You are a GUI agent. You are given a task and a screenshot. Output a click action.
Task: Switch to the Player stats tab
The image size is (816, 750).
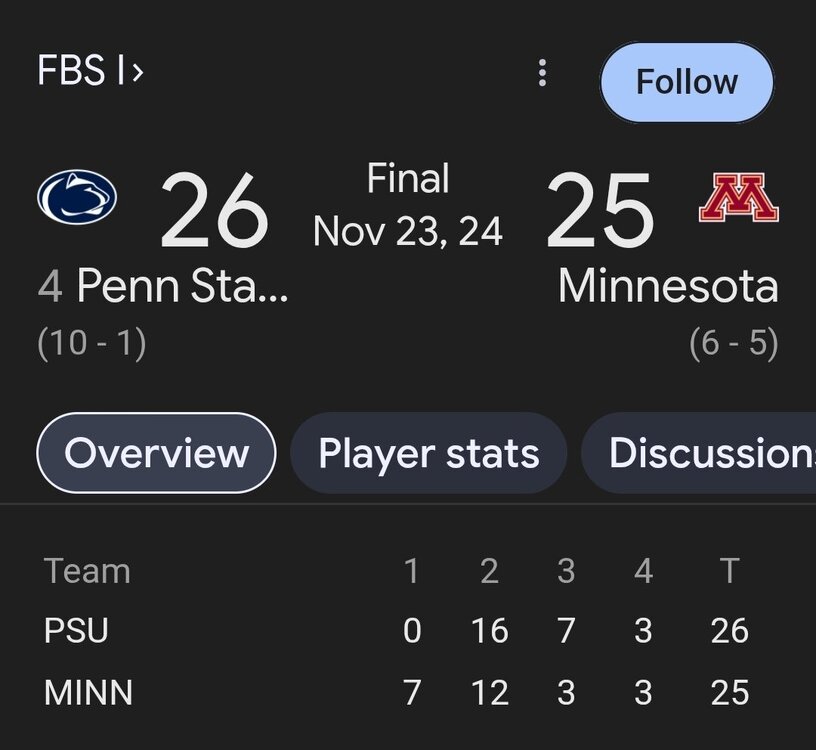tap(428, 453)
